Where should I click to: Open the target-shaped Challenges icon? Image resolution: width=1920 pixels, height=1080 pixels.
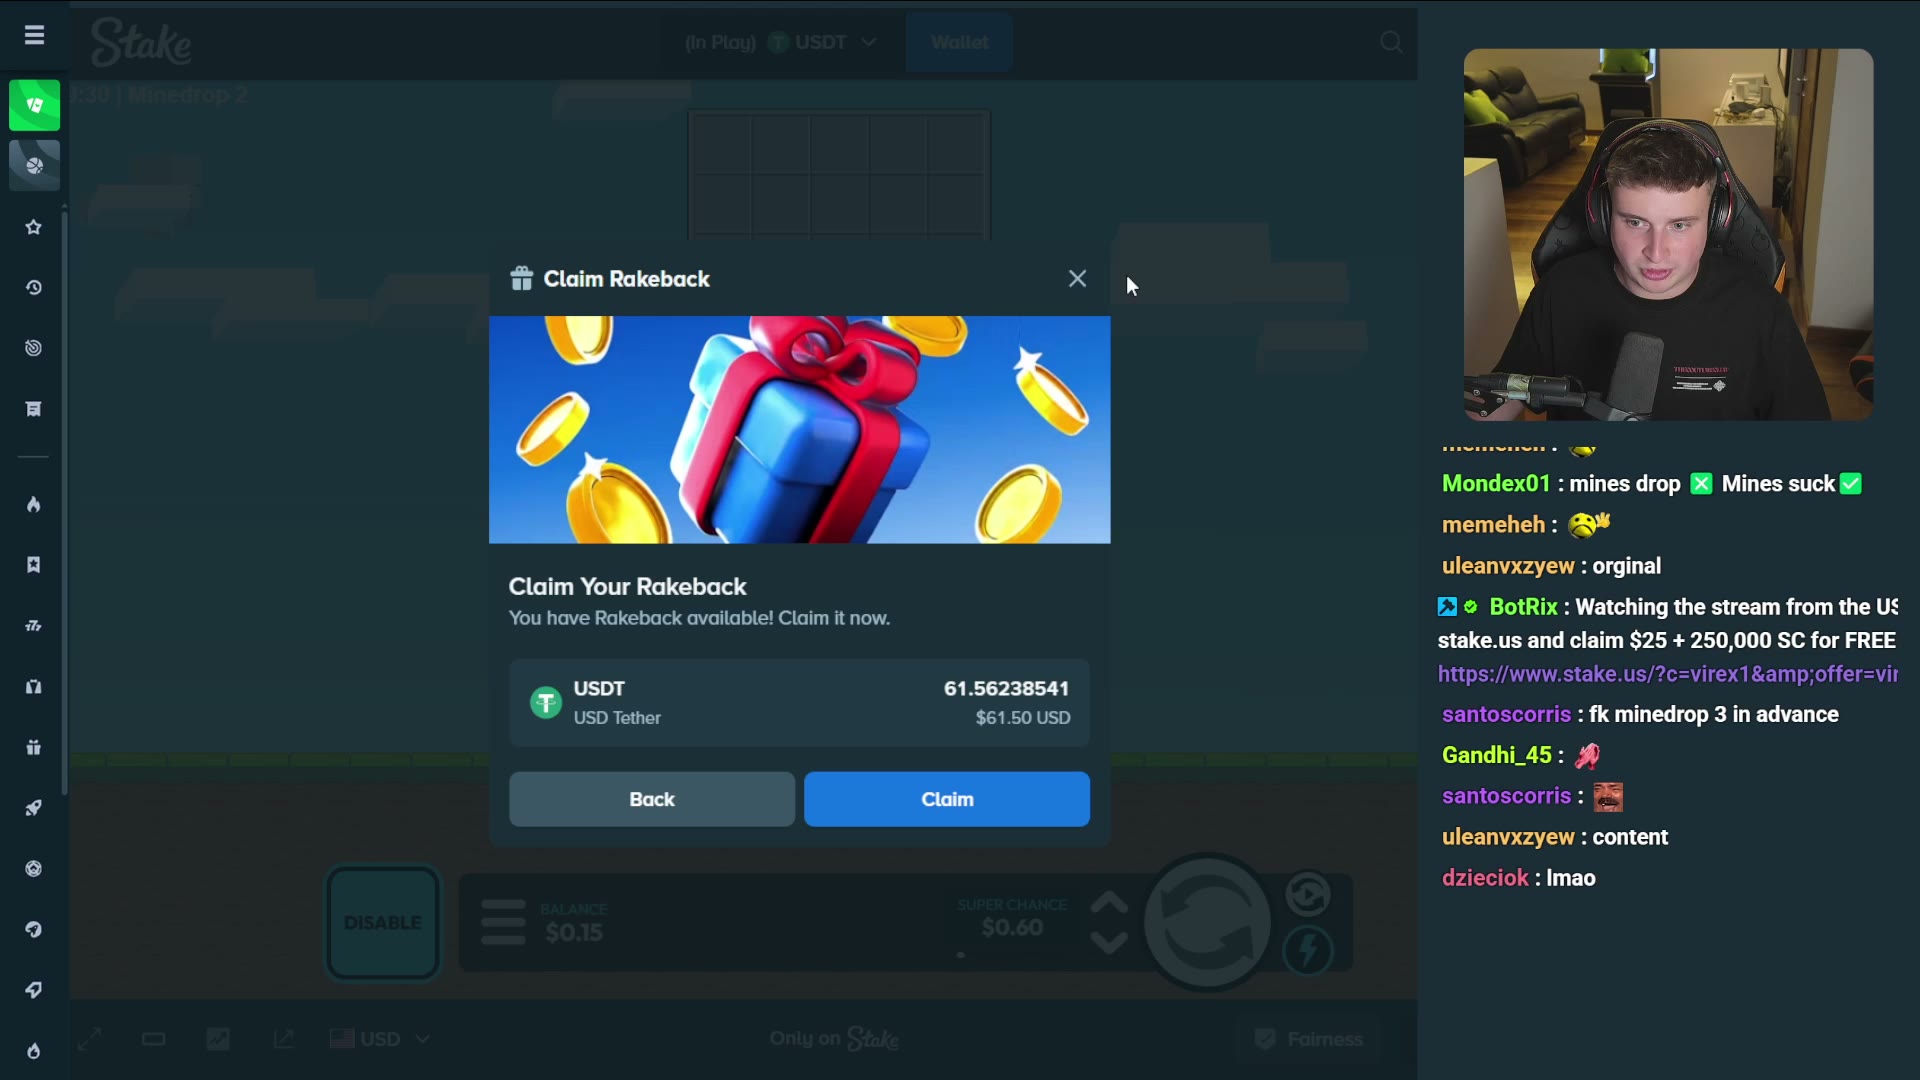point(34,348)
